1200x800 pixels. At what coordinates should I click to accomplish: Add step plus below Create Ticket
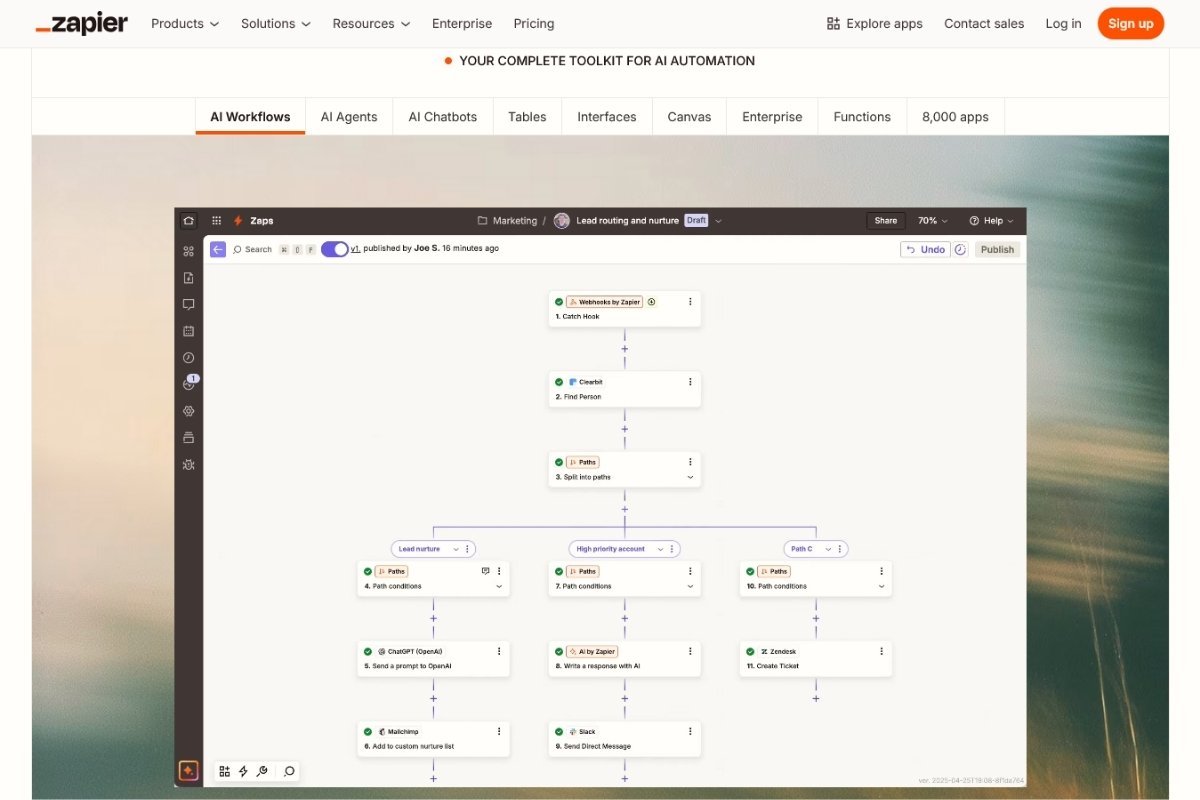coord(816,698)
